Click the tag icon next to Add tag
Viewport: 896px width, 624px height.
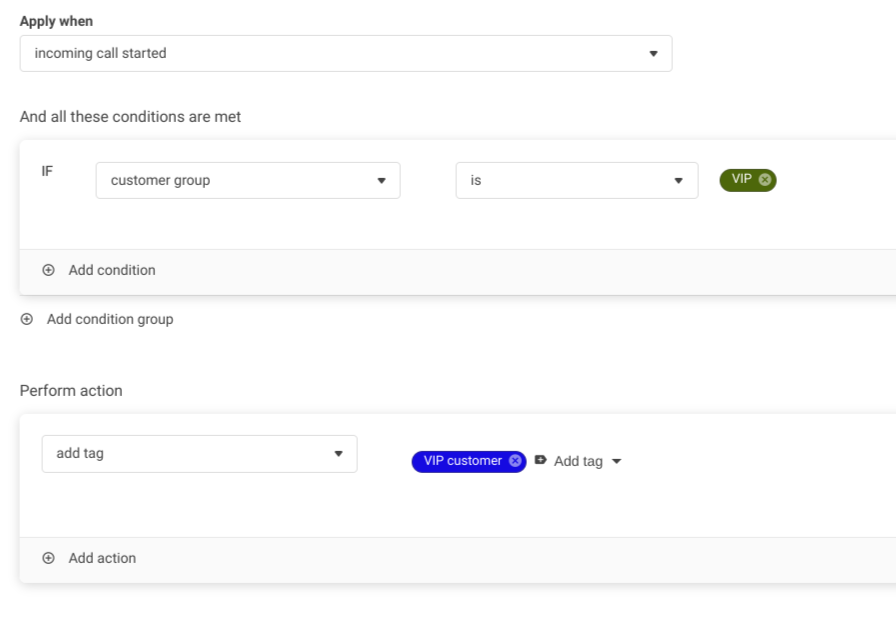click(x=541, y=461)
